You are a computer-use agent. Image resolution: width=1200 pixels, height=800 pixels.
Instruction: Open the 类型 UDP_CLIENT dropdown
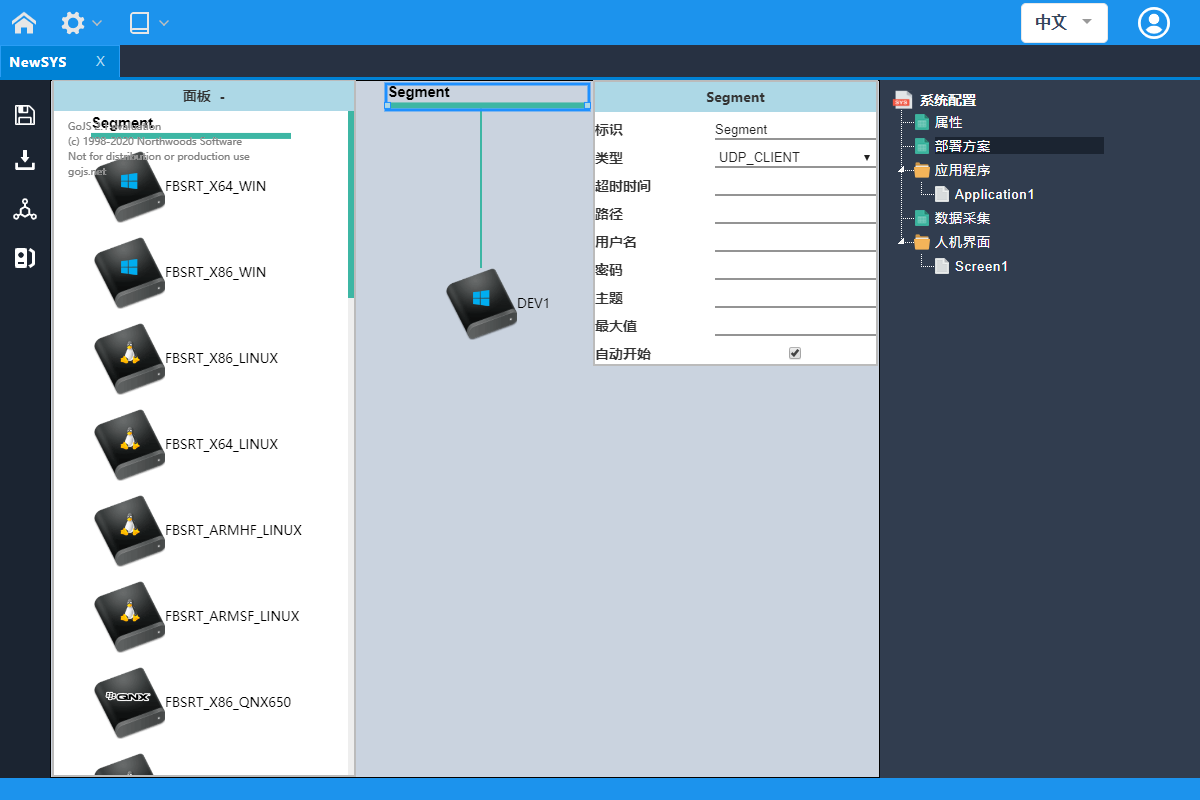click(x=795, y=157)
